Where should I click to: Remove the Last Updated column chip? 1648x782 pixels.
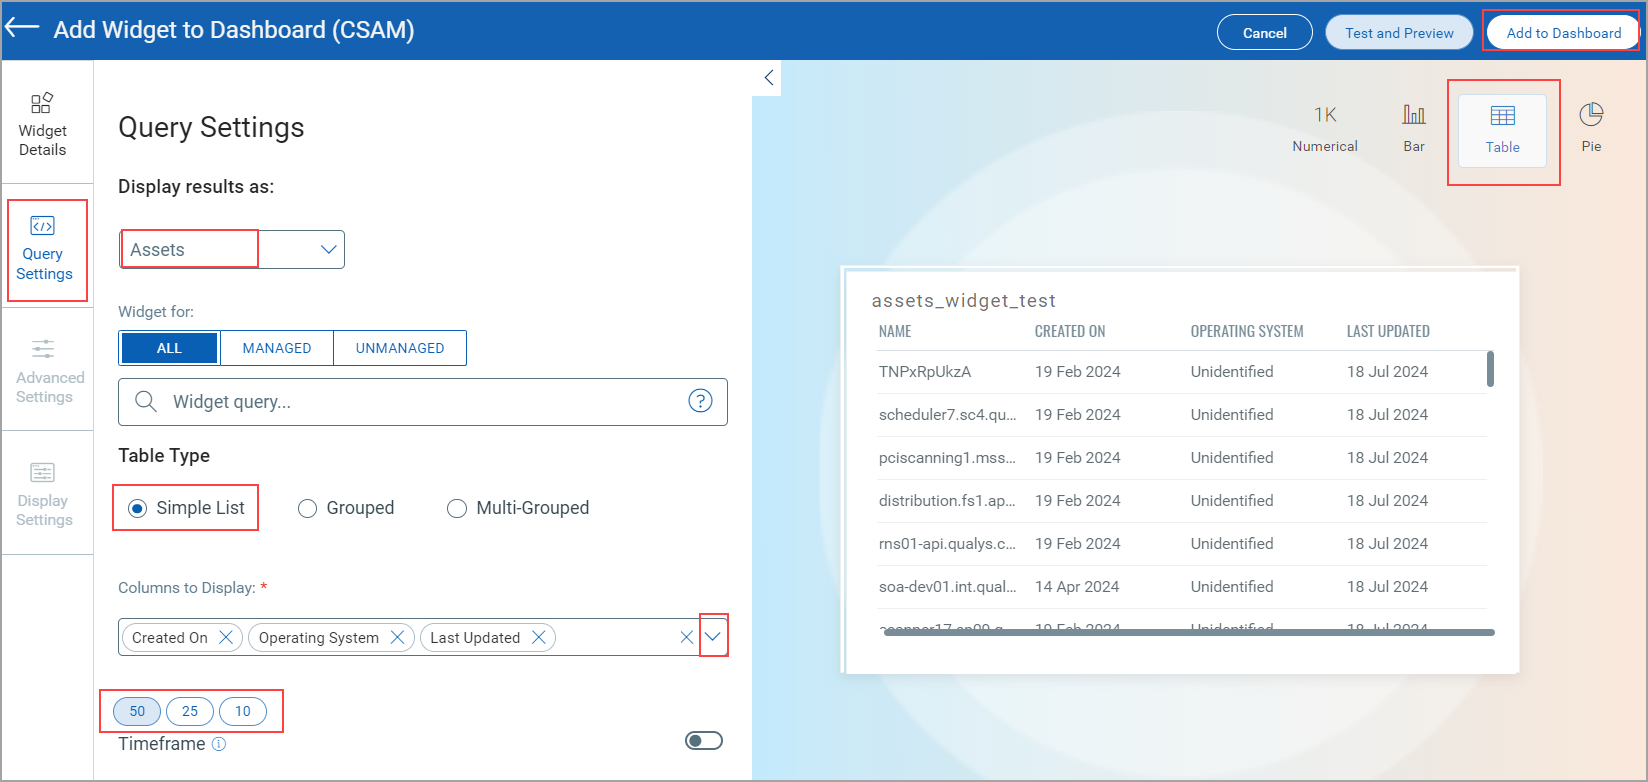coord(539,637)
